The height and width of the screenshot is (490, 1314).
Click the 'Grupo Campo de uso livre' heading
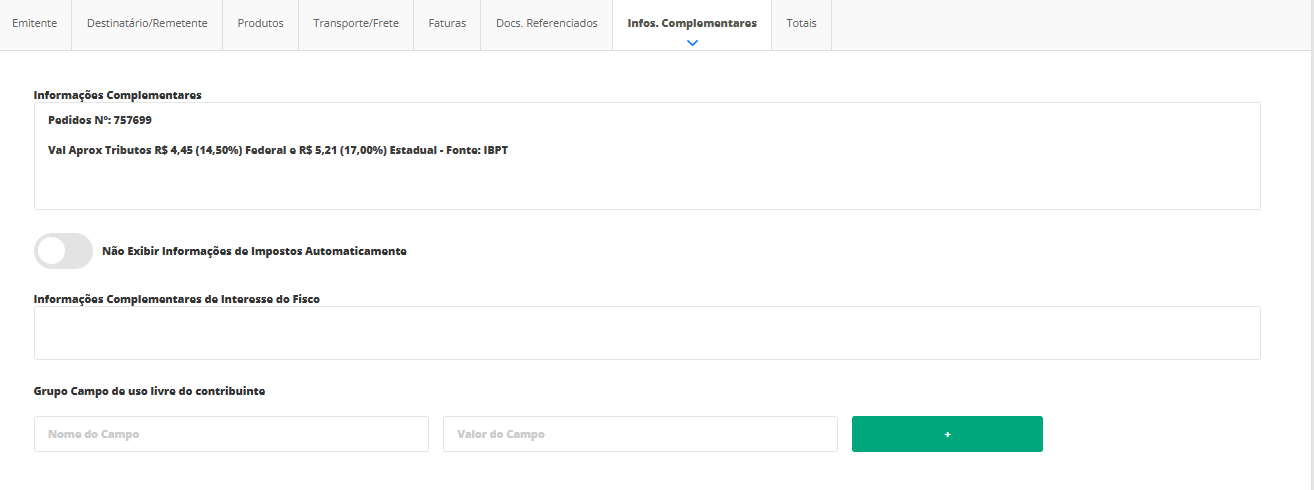point(149,391)
